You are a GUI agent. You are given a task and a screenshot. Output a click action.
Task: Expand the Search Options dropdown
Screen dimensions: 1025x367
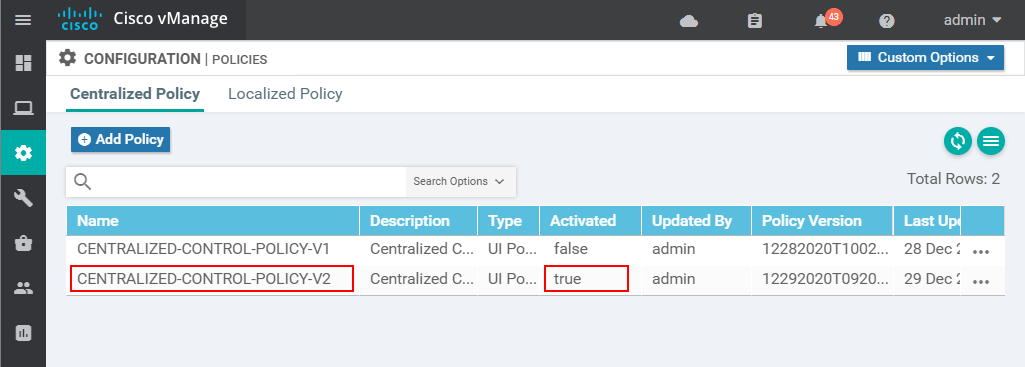pyautogui.click(x=460, y=181)
